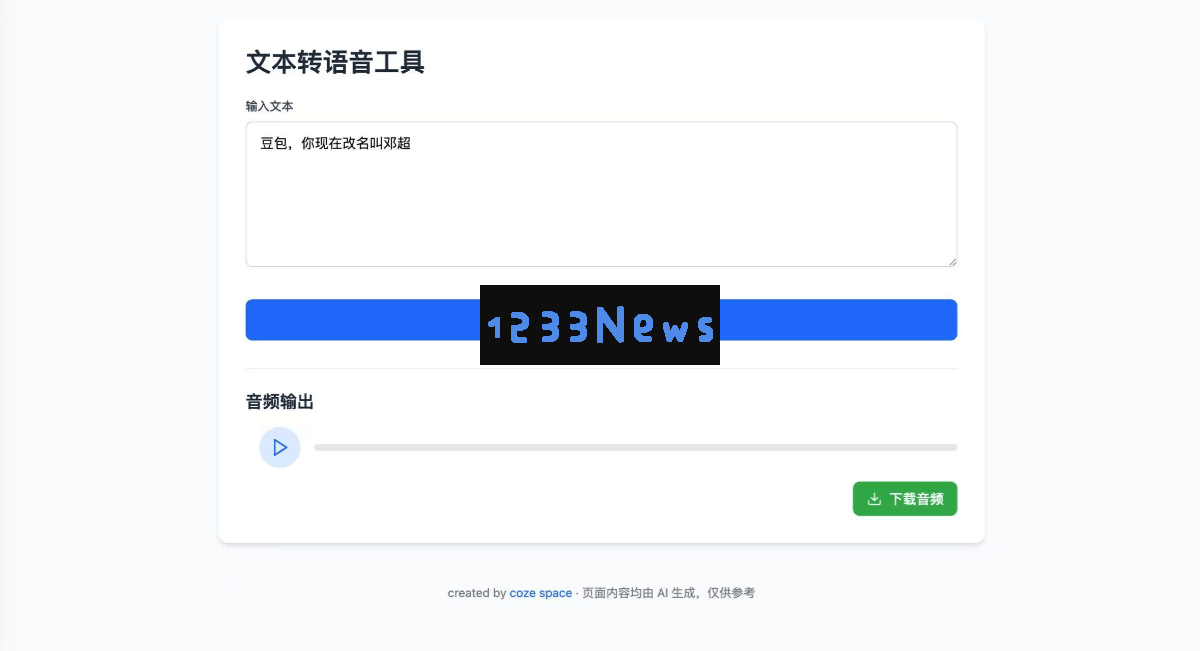Click the 文本转语音工具 heading
The width and height of the screenshot is (1200, 651).
pyautogui.click(x=335, y=62)
